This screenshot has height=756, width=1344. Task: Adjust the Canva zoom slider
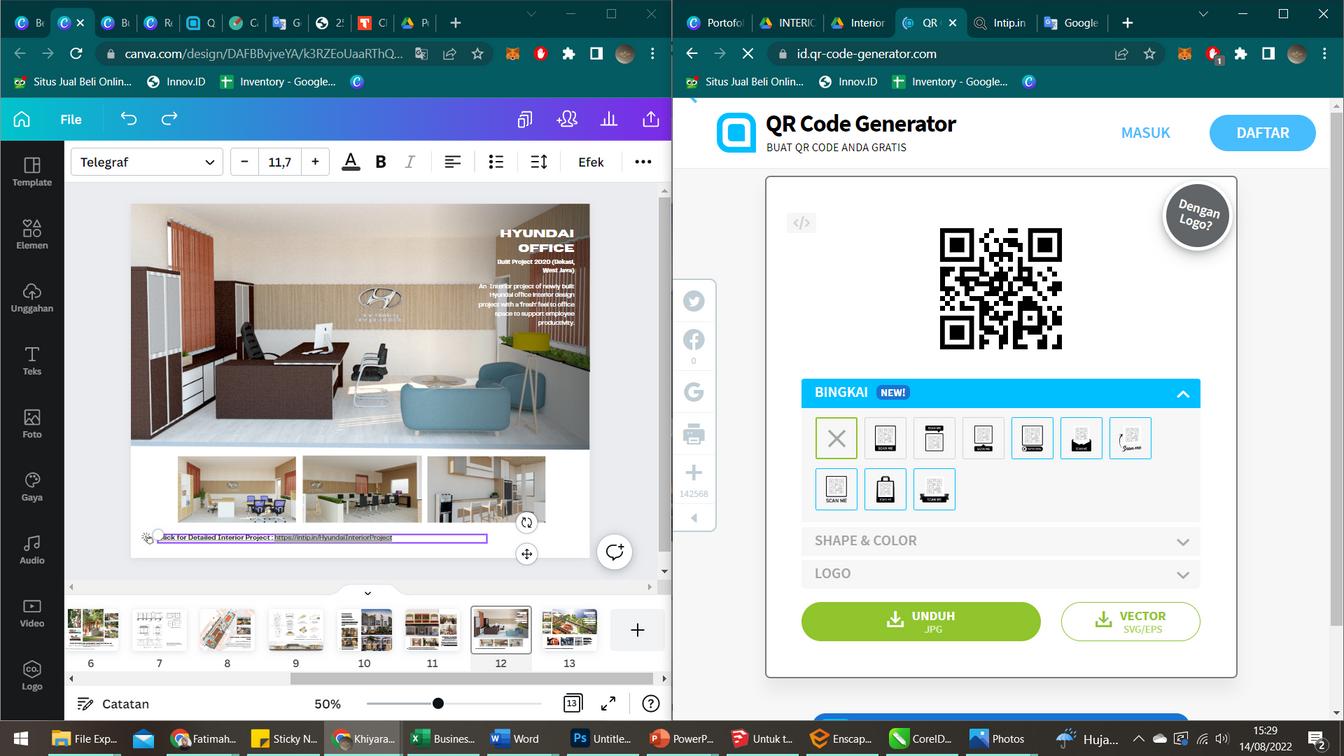pyautogui.click(x=438, y=704)
